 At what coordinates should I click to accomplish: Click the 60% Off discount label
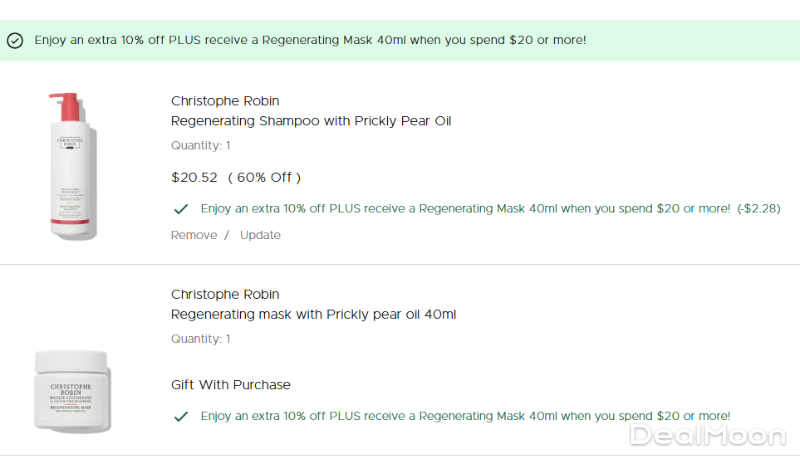click(x=264, y=177)
